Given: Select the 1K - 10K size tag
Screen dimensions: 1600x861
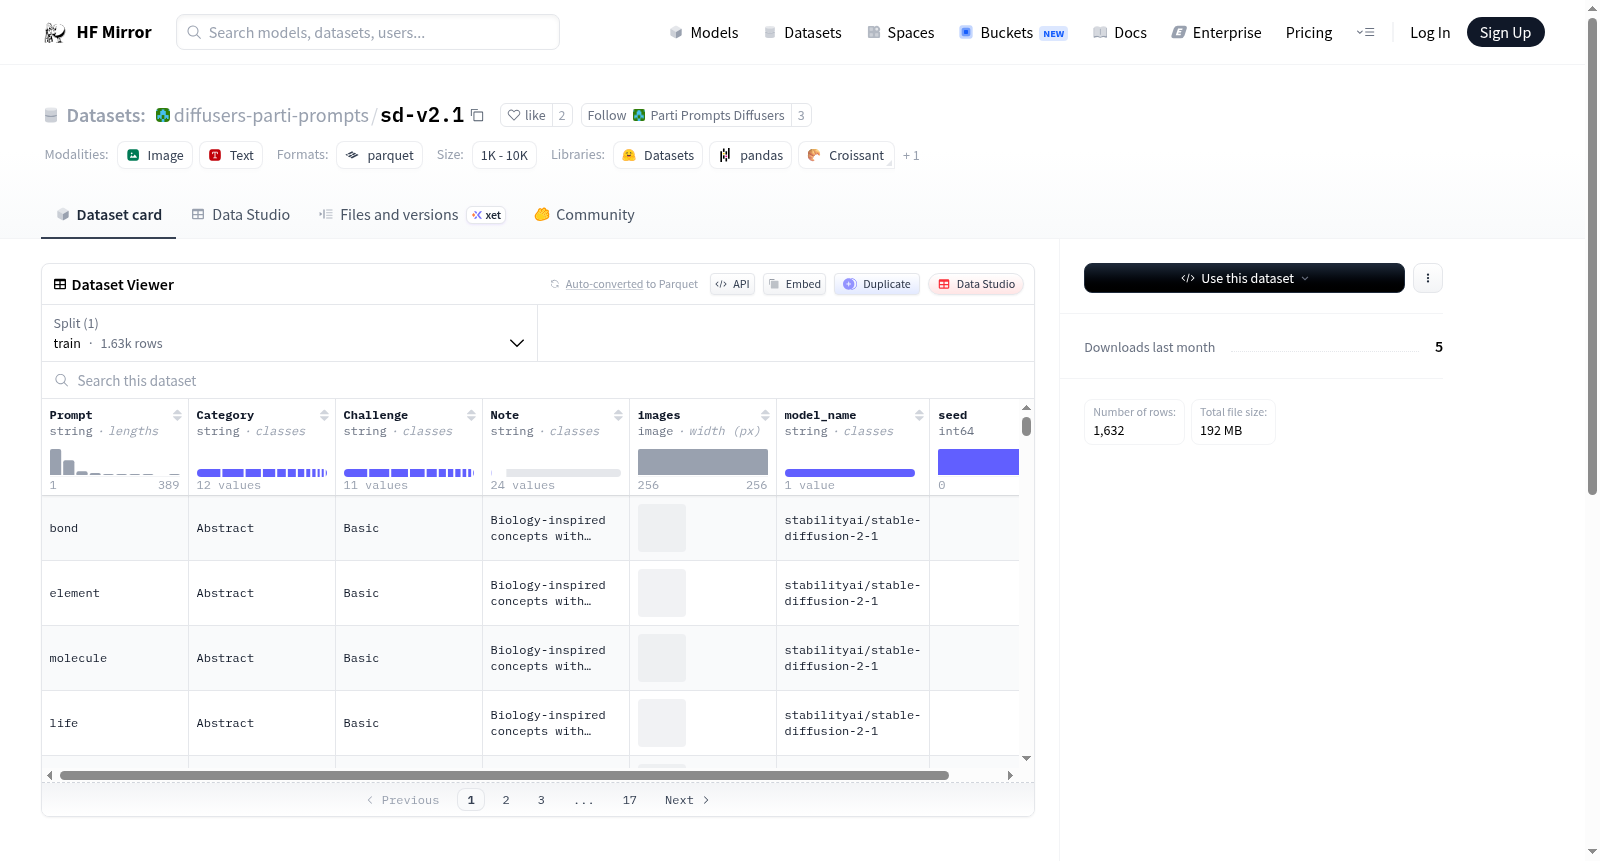Looking at the screenshot, I should coord(504,155).
